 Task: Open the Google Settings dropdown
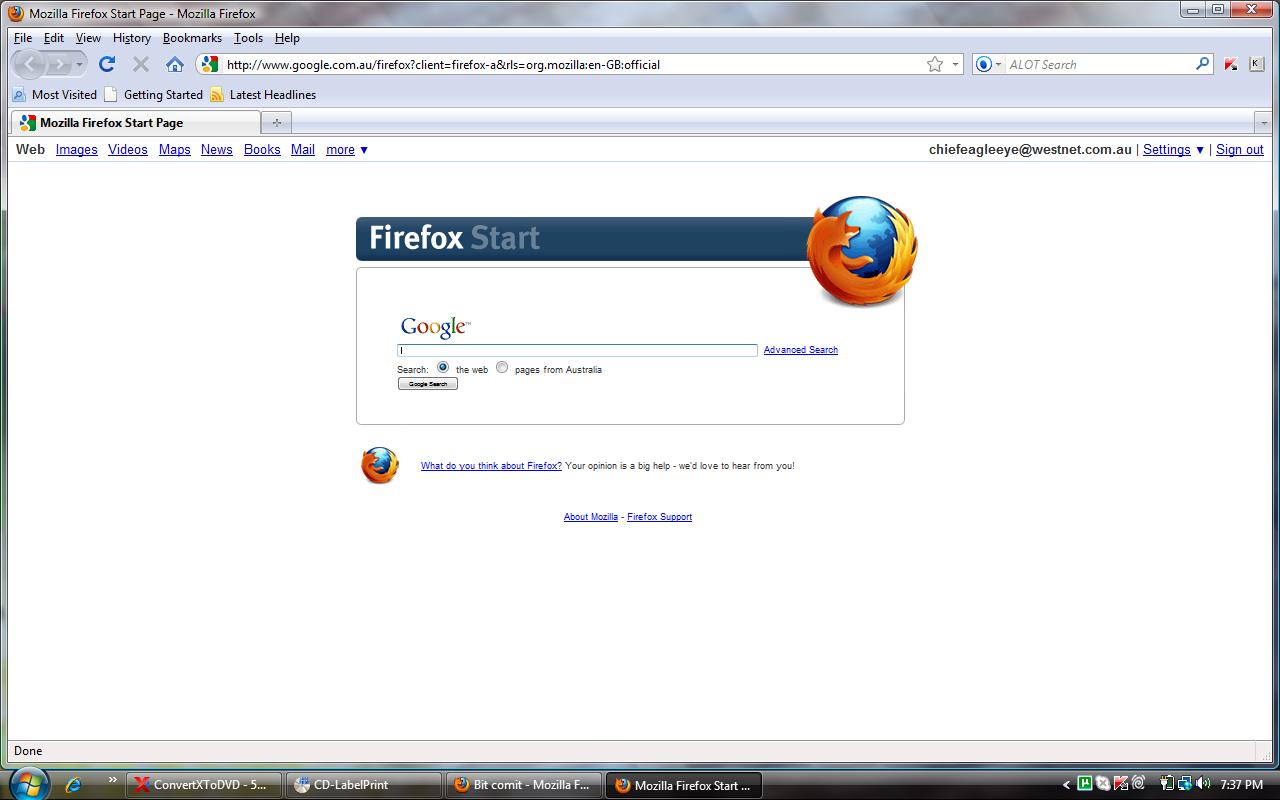pyautogui.click(x=1174, y=150)
